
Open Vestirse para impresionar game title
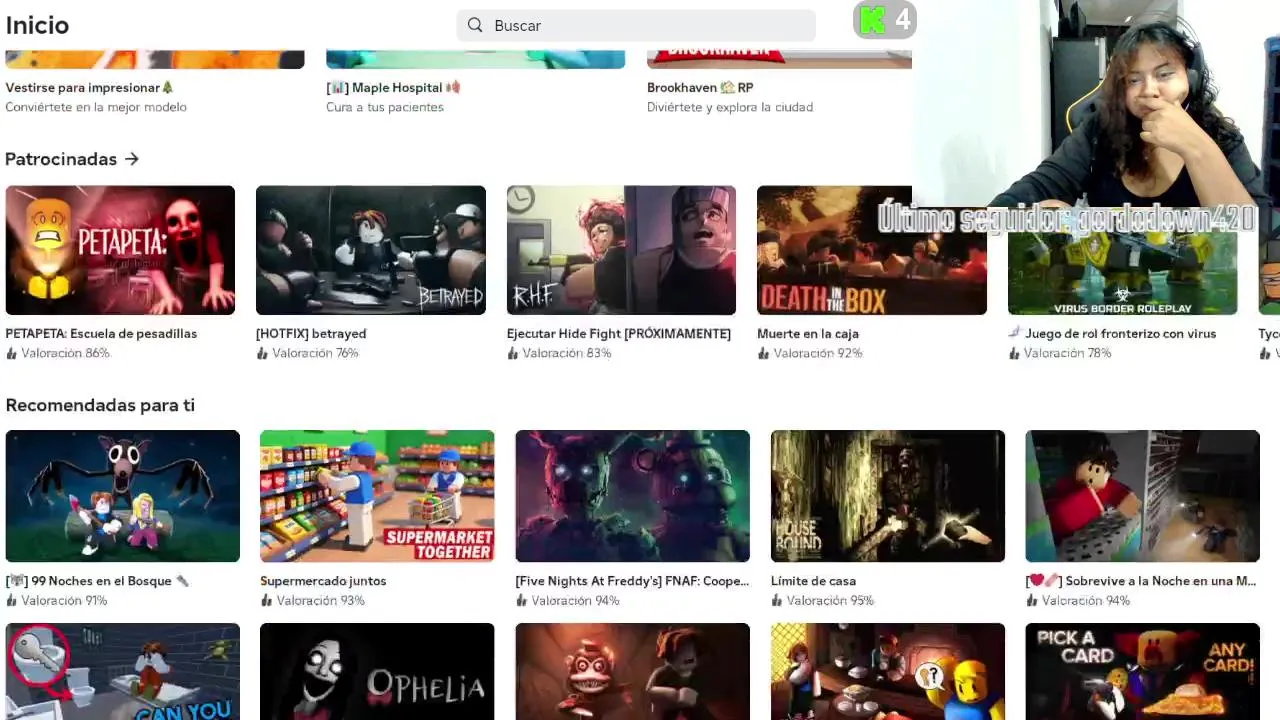point(90,87)
